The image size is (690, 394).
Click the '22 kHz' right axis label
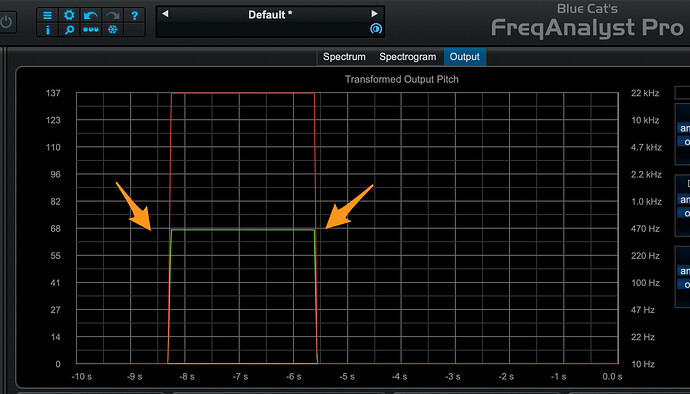[645, 93]
